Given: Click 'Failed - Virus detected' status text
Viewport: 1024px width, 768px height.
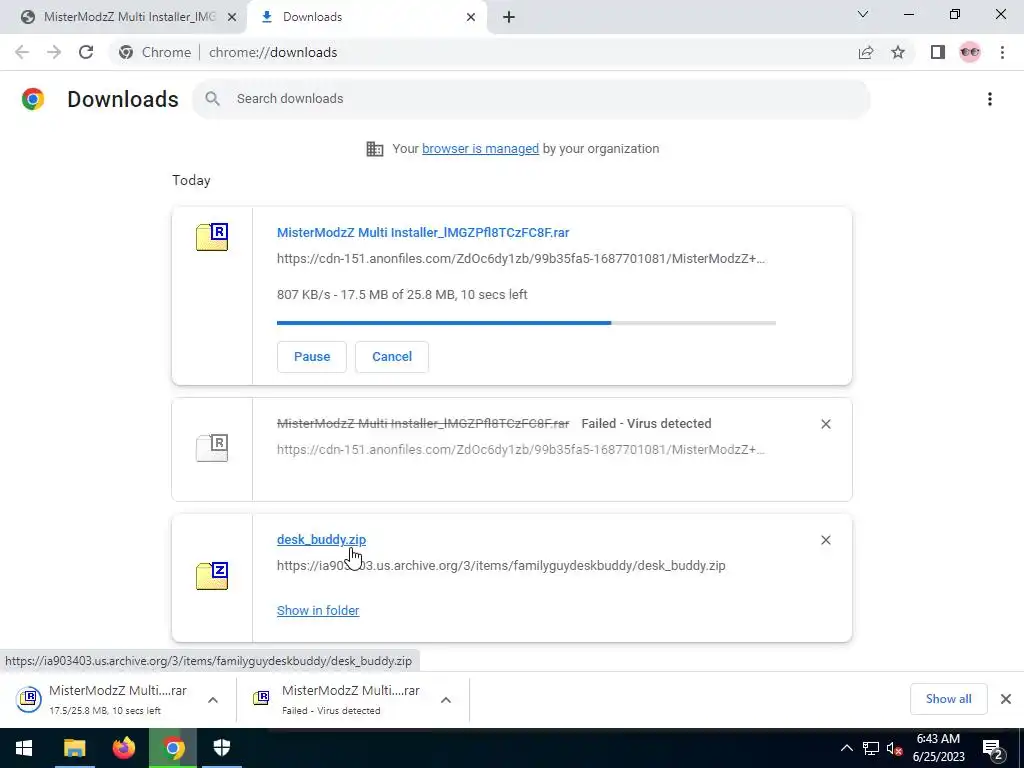Looking at the screenshot, I should point(647,424).
